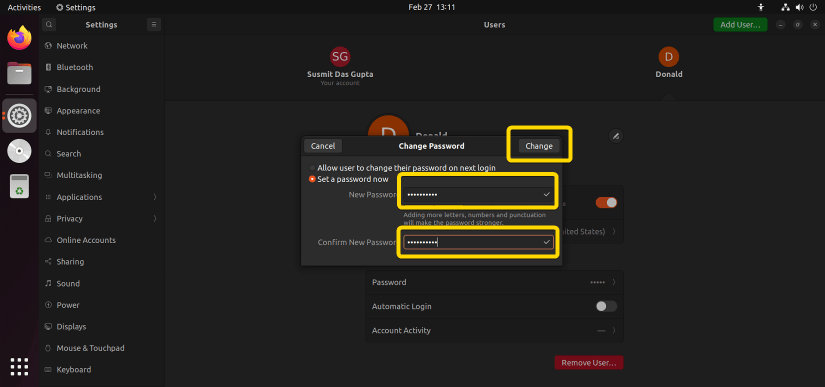Open Keyboard settings
The height and width of the screenshot is (387, 825).
click(x=102, y=370)
